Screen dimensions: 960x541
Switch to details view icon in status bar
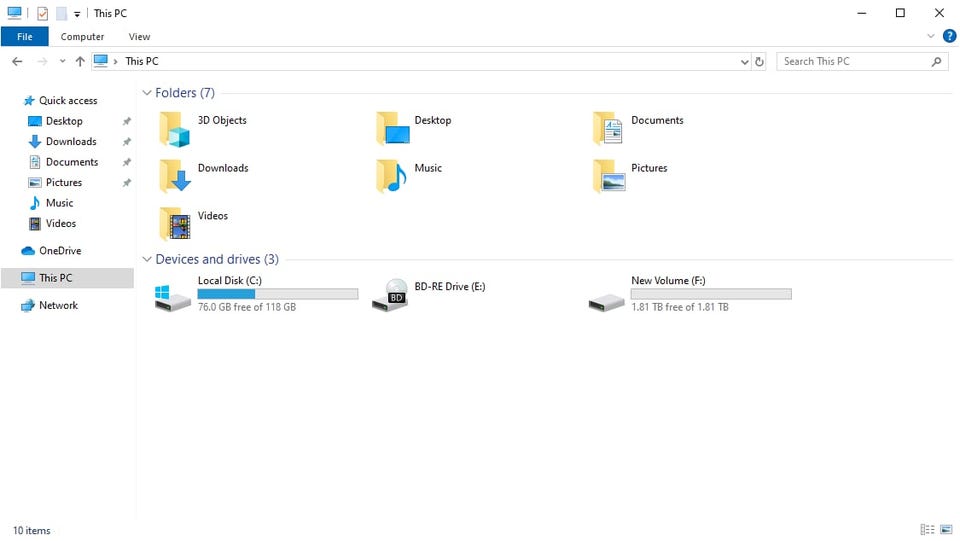tap(927, 529)
